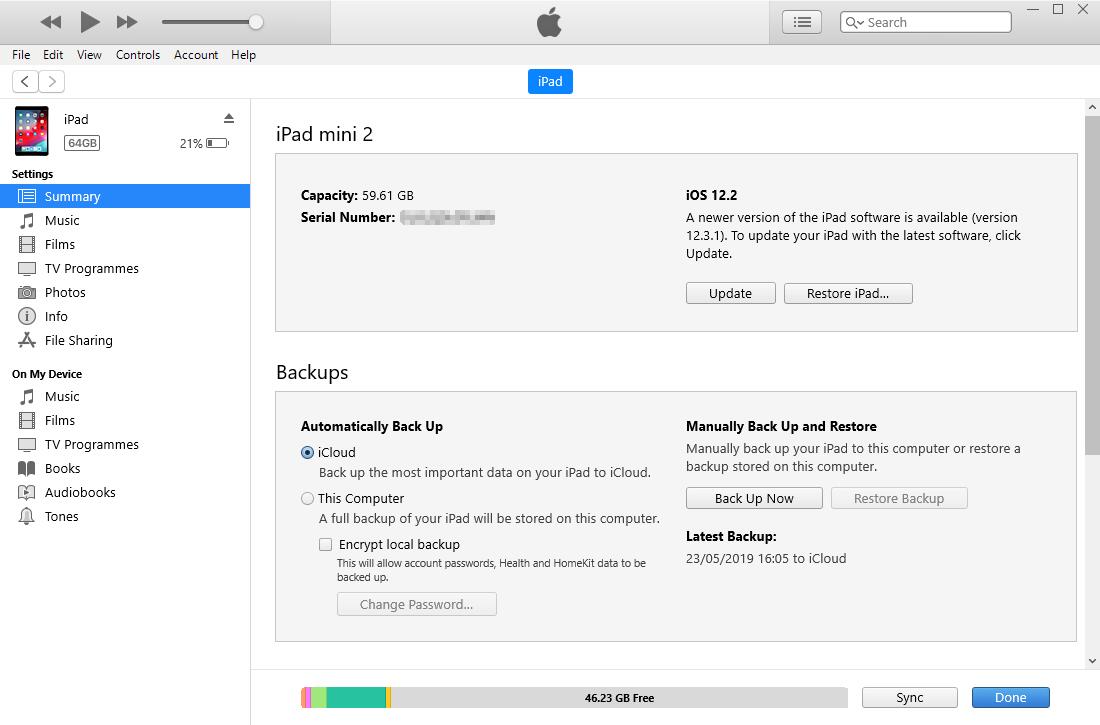The image size is (1100, 725).
Task: Select the iCloud backup radio button
Action: click(307, 453)
